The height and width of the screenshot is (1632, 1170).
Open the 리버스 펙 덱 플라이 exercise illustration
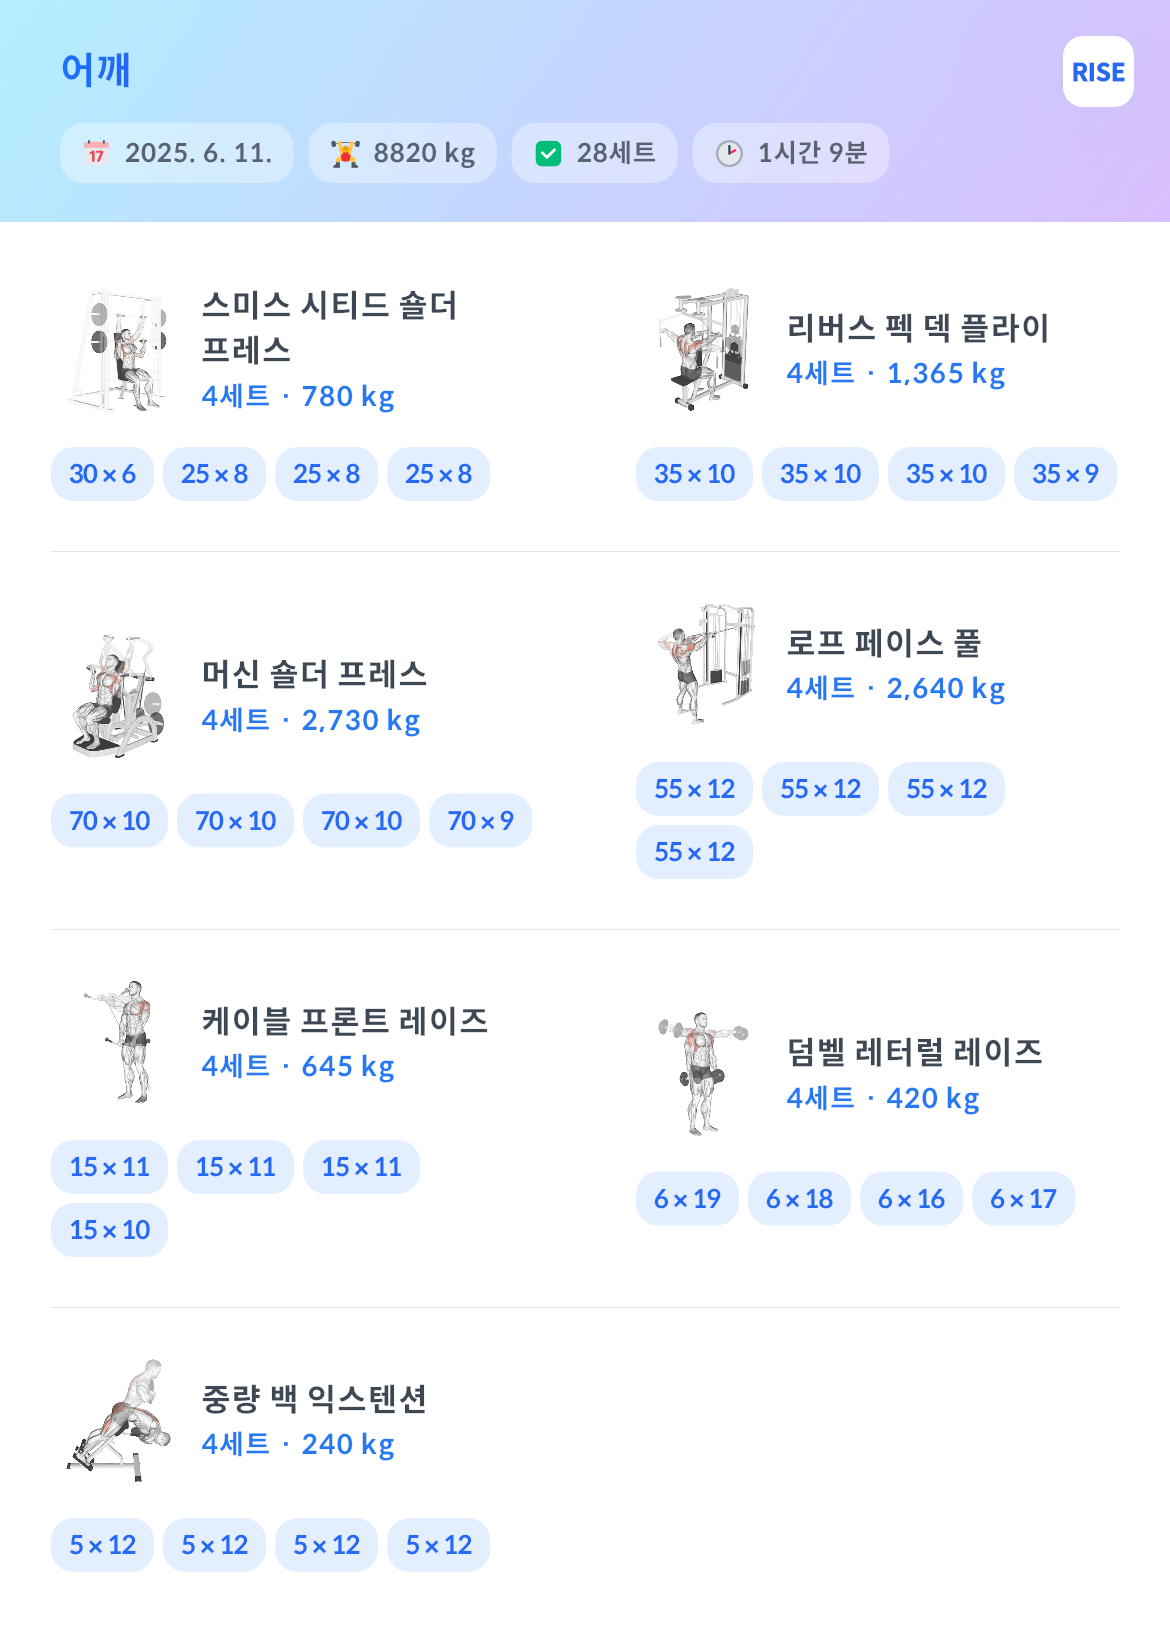(704, 350)
